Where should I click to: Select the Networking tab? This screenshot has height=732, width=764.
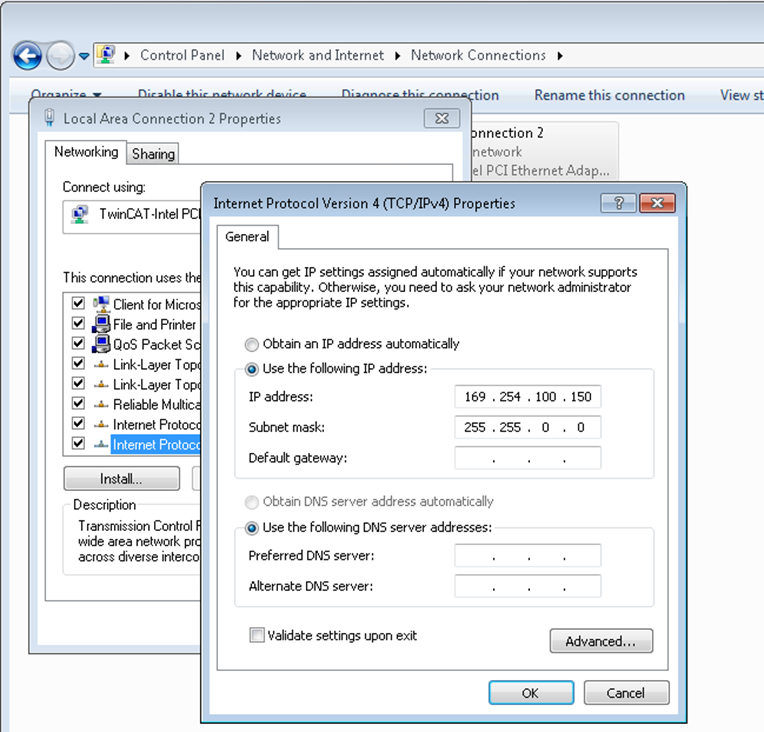click(86, 152)
